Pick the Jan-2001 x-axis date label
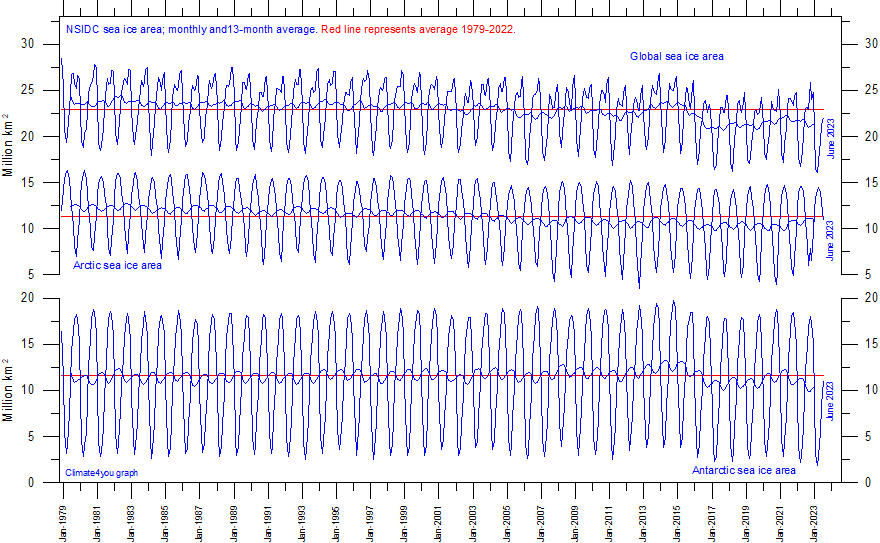Viewport: 880px width, 543px height. pos(439,514)
